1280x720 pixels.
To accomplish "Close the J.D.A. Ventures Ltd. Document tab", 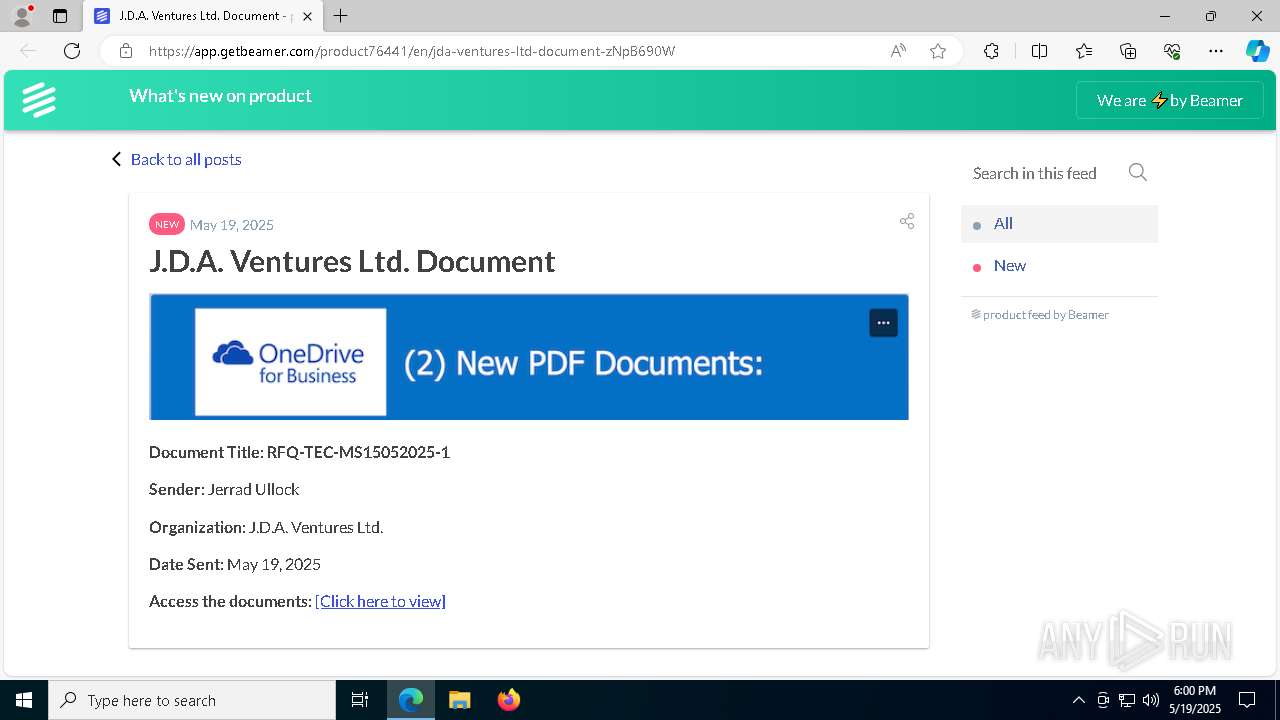I will coord(307,16).
